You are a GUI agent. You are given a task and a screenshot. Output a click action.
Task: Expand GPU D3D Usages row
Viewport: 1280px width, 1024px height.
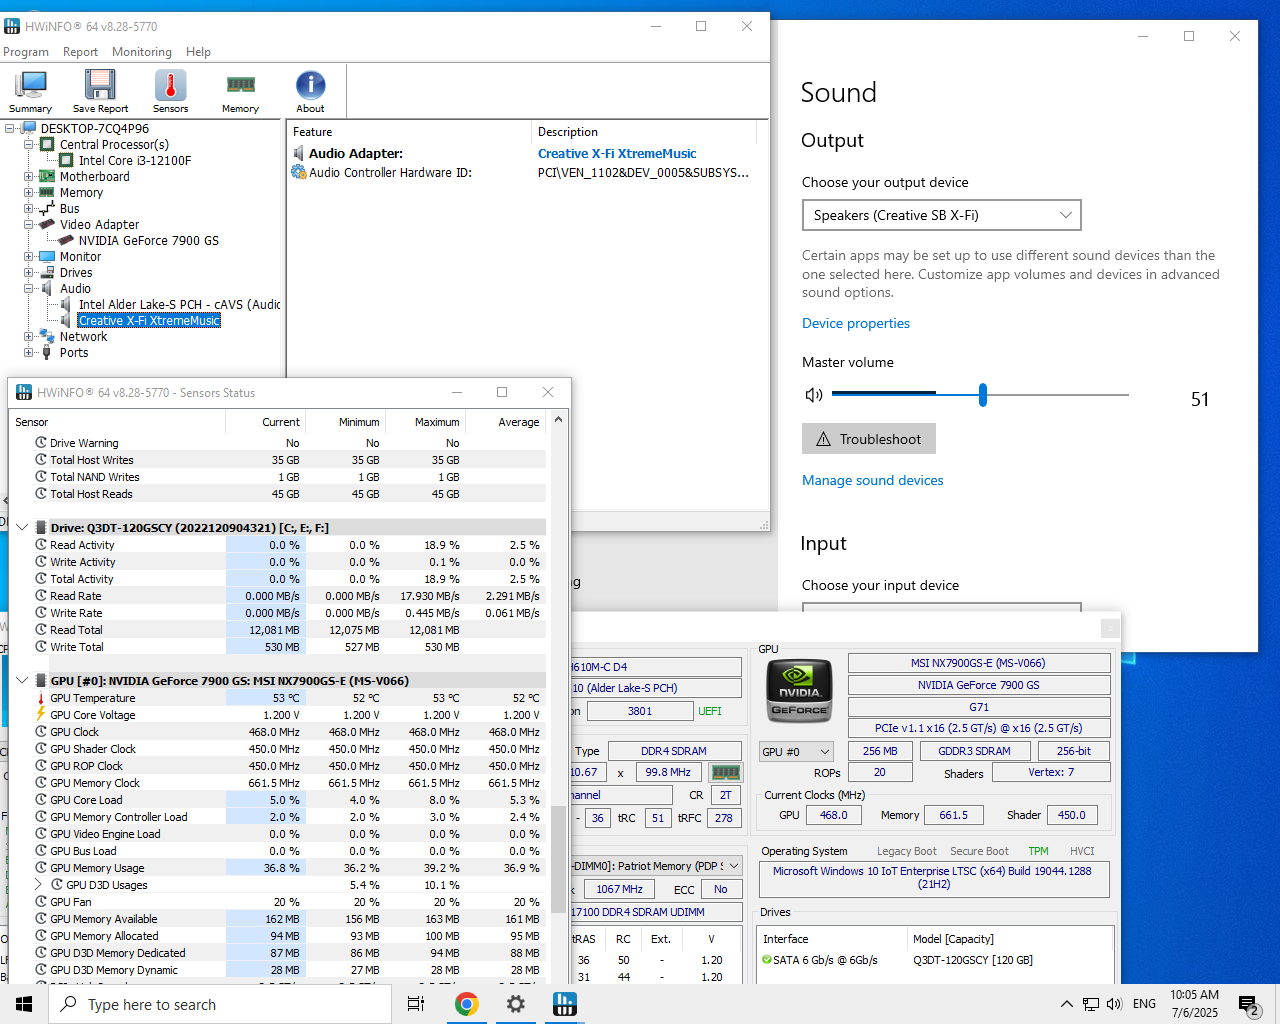[x=39, y=884]
